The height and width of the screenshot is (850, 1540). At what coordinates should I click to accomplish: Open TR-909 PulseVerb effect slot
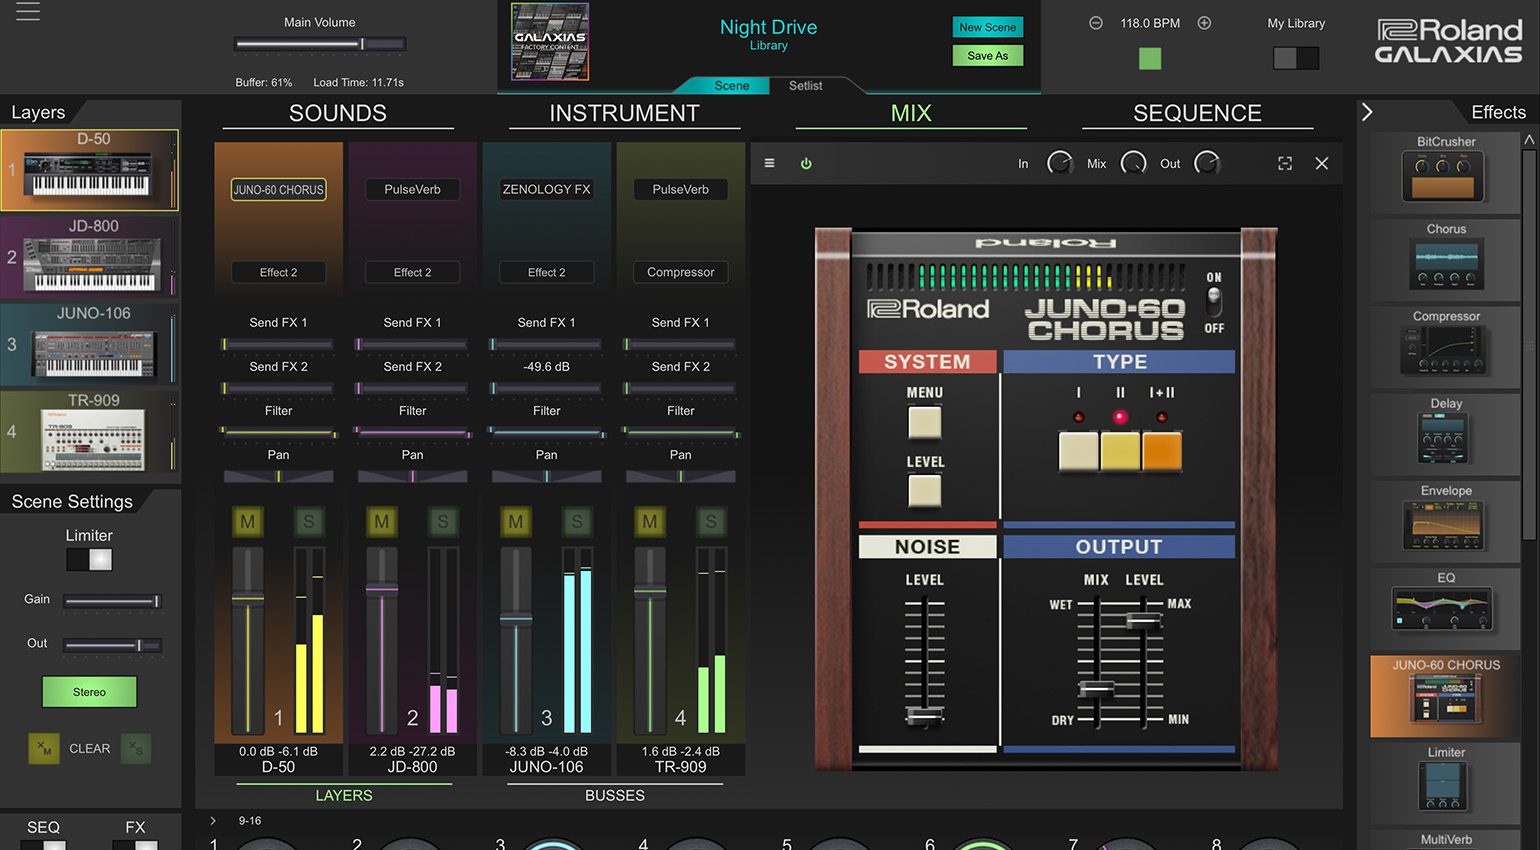click(x=681, y=189)
